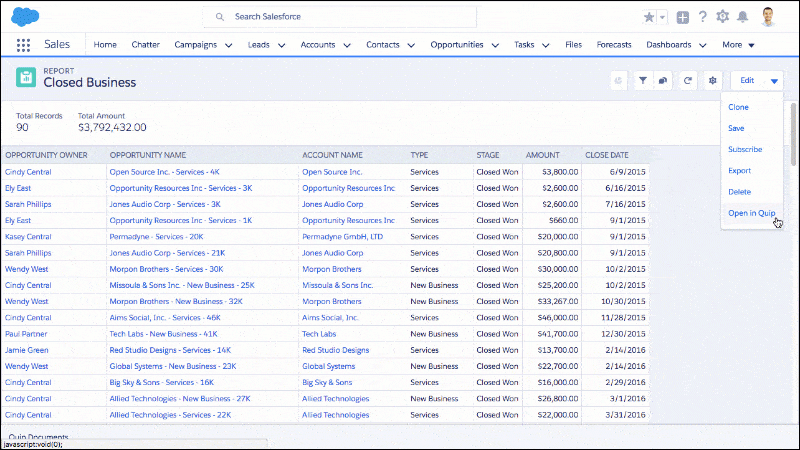800x450 pixels.
Task: Refresh the report with the reload icon
Action: pos(688,80)
